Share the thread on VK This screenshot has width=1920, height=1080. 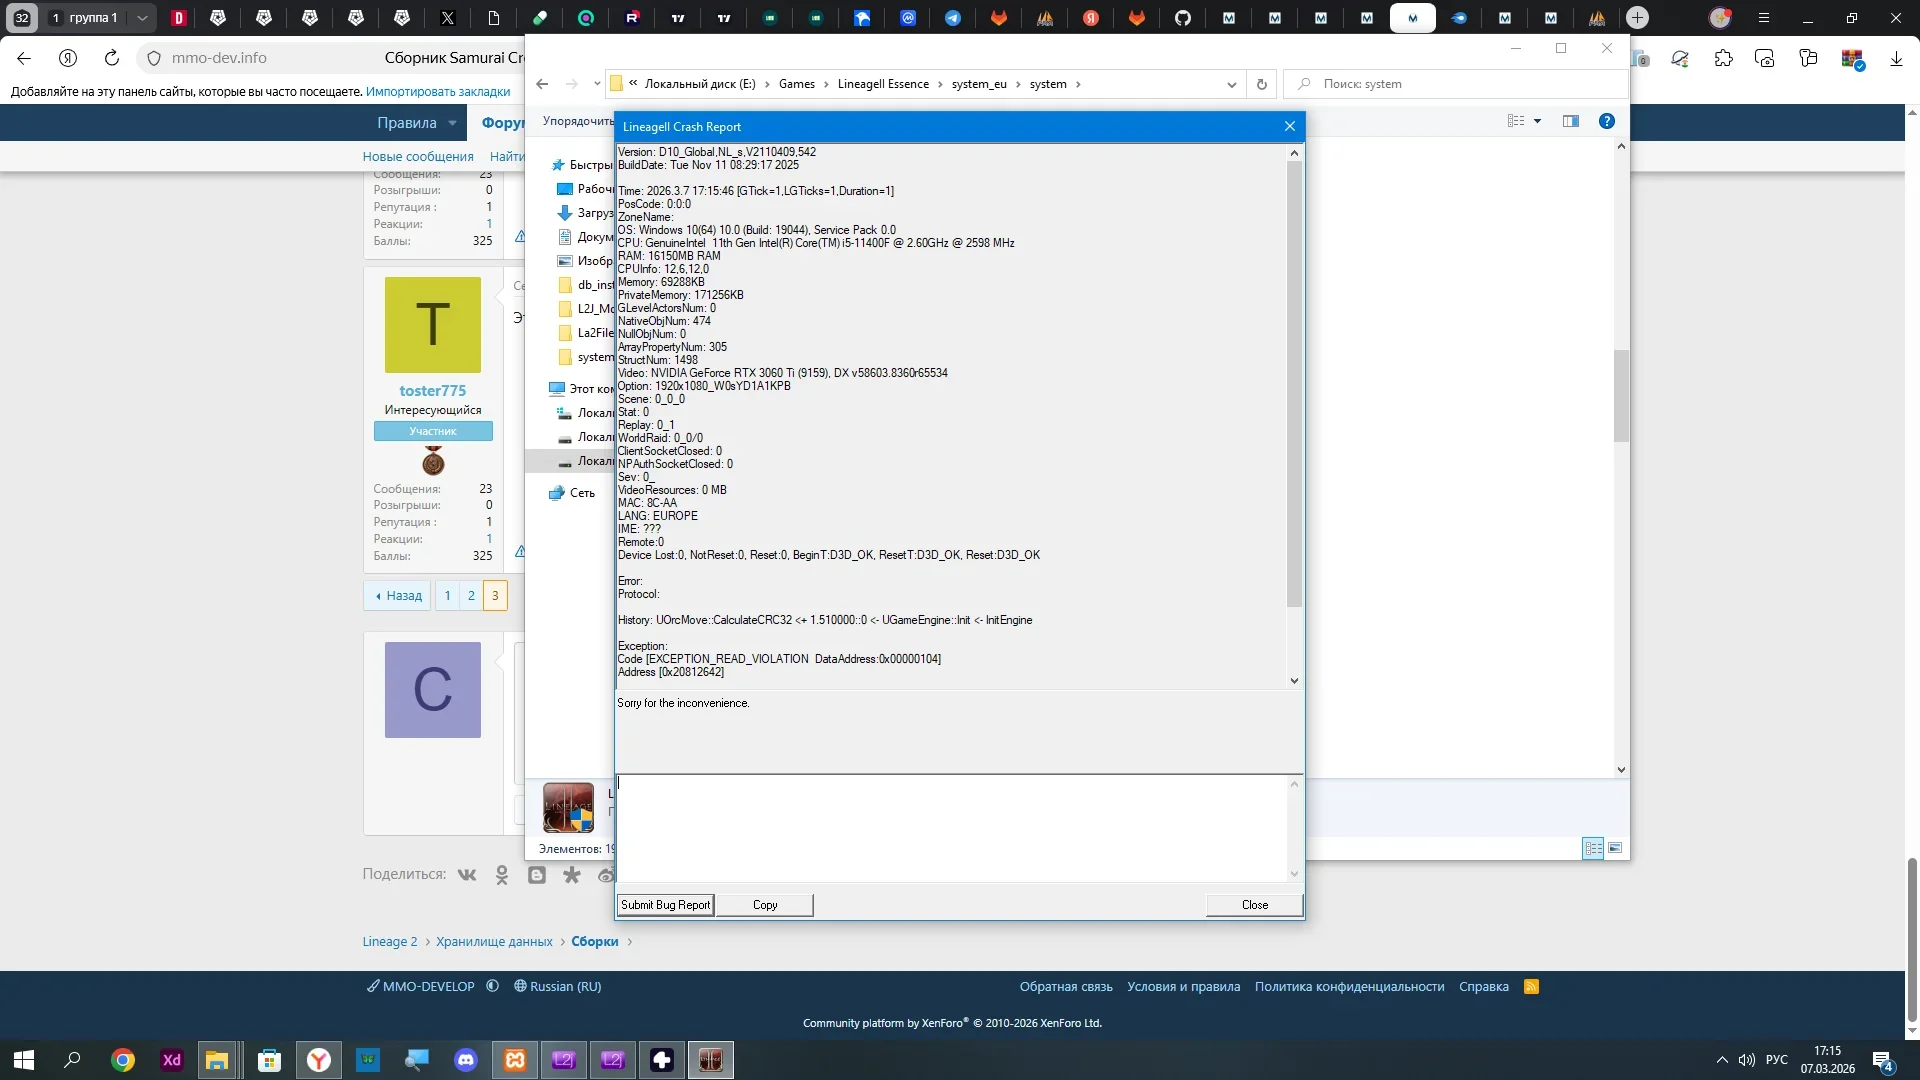pos(467,875)
